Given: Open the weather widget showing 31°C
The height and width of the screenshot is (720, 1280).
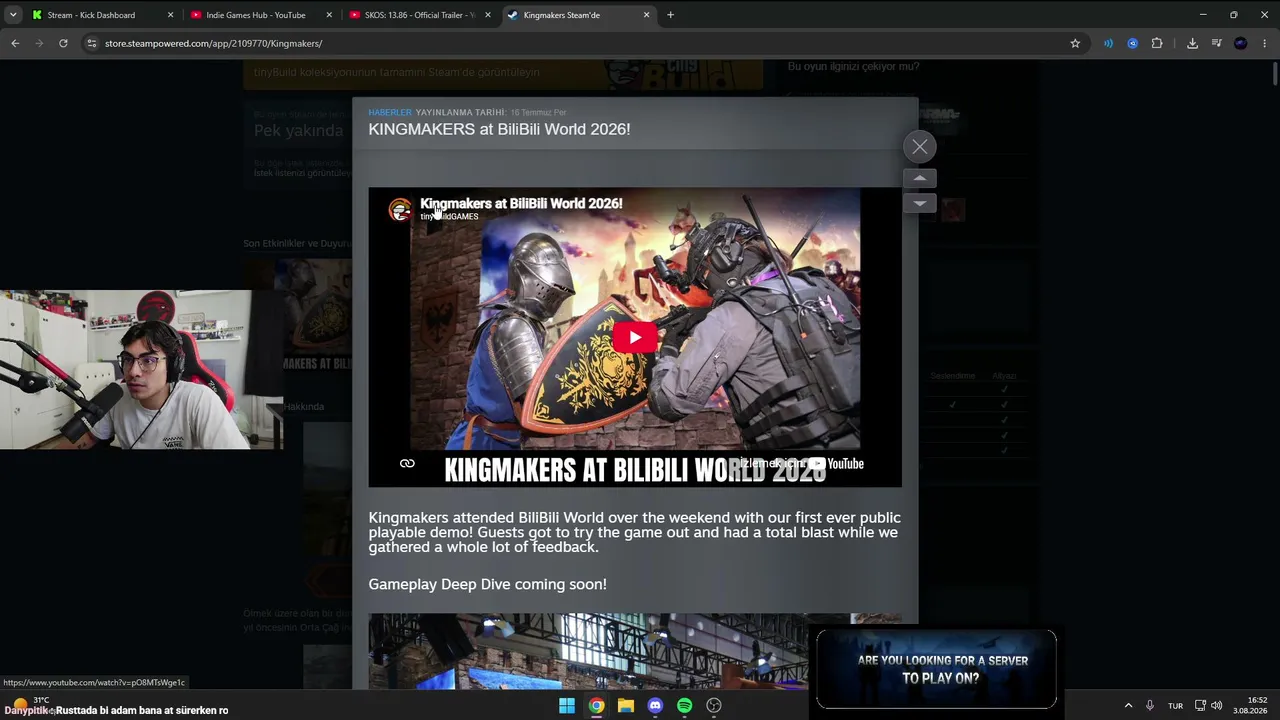Looking at the screenshot, I should (30, 705).
